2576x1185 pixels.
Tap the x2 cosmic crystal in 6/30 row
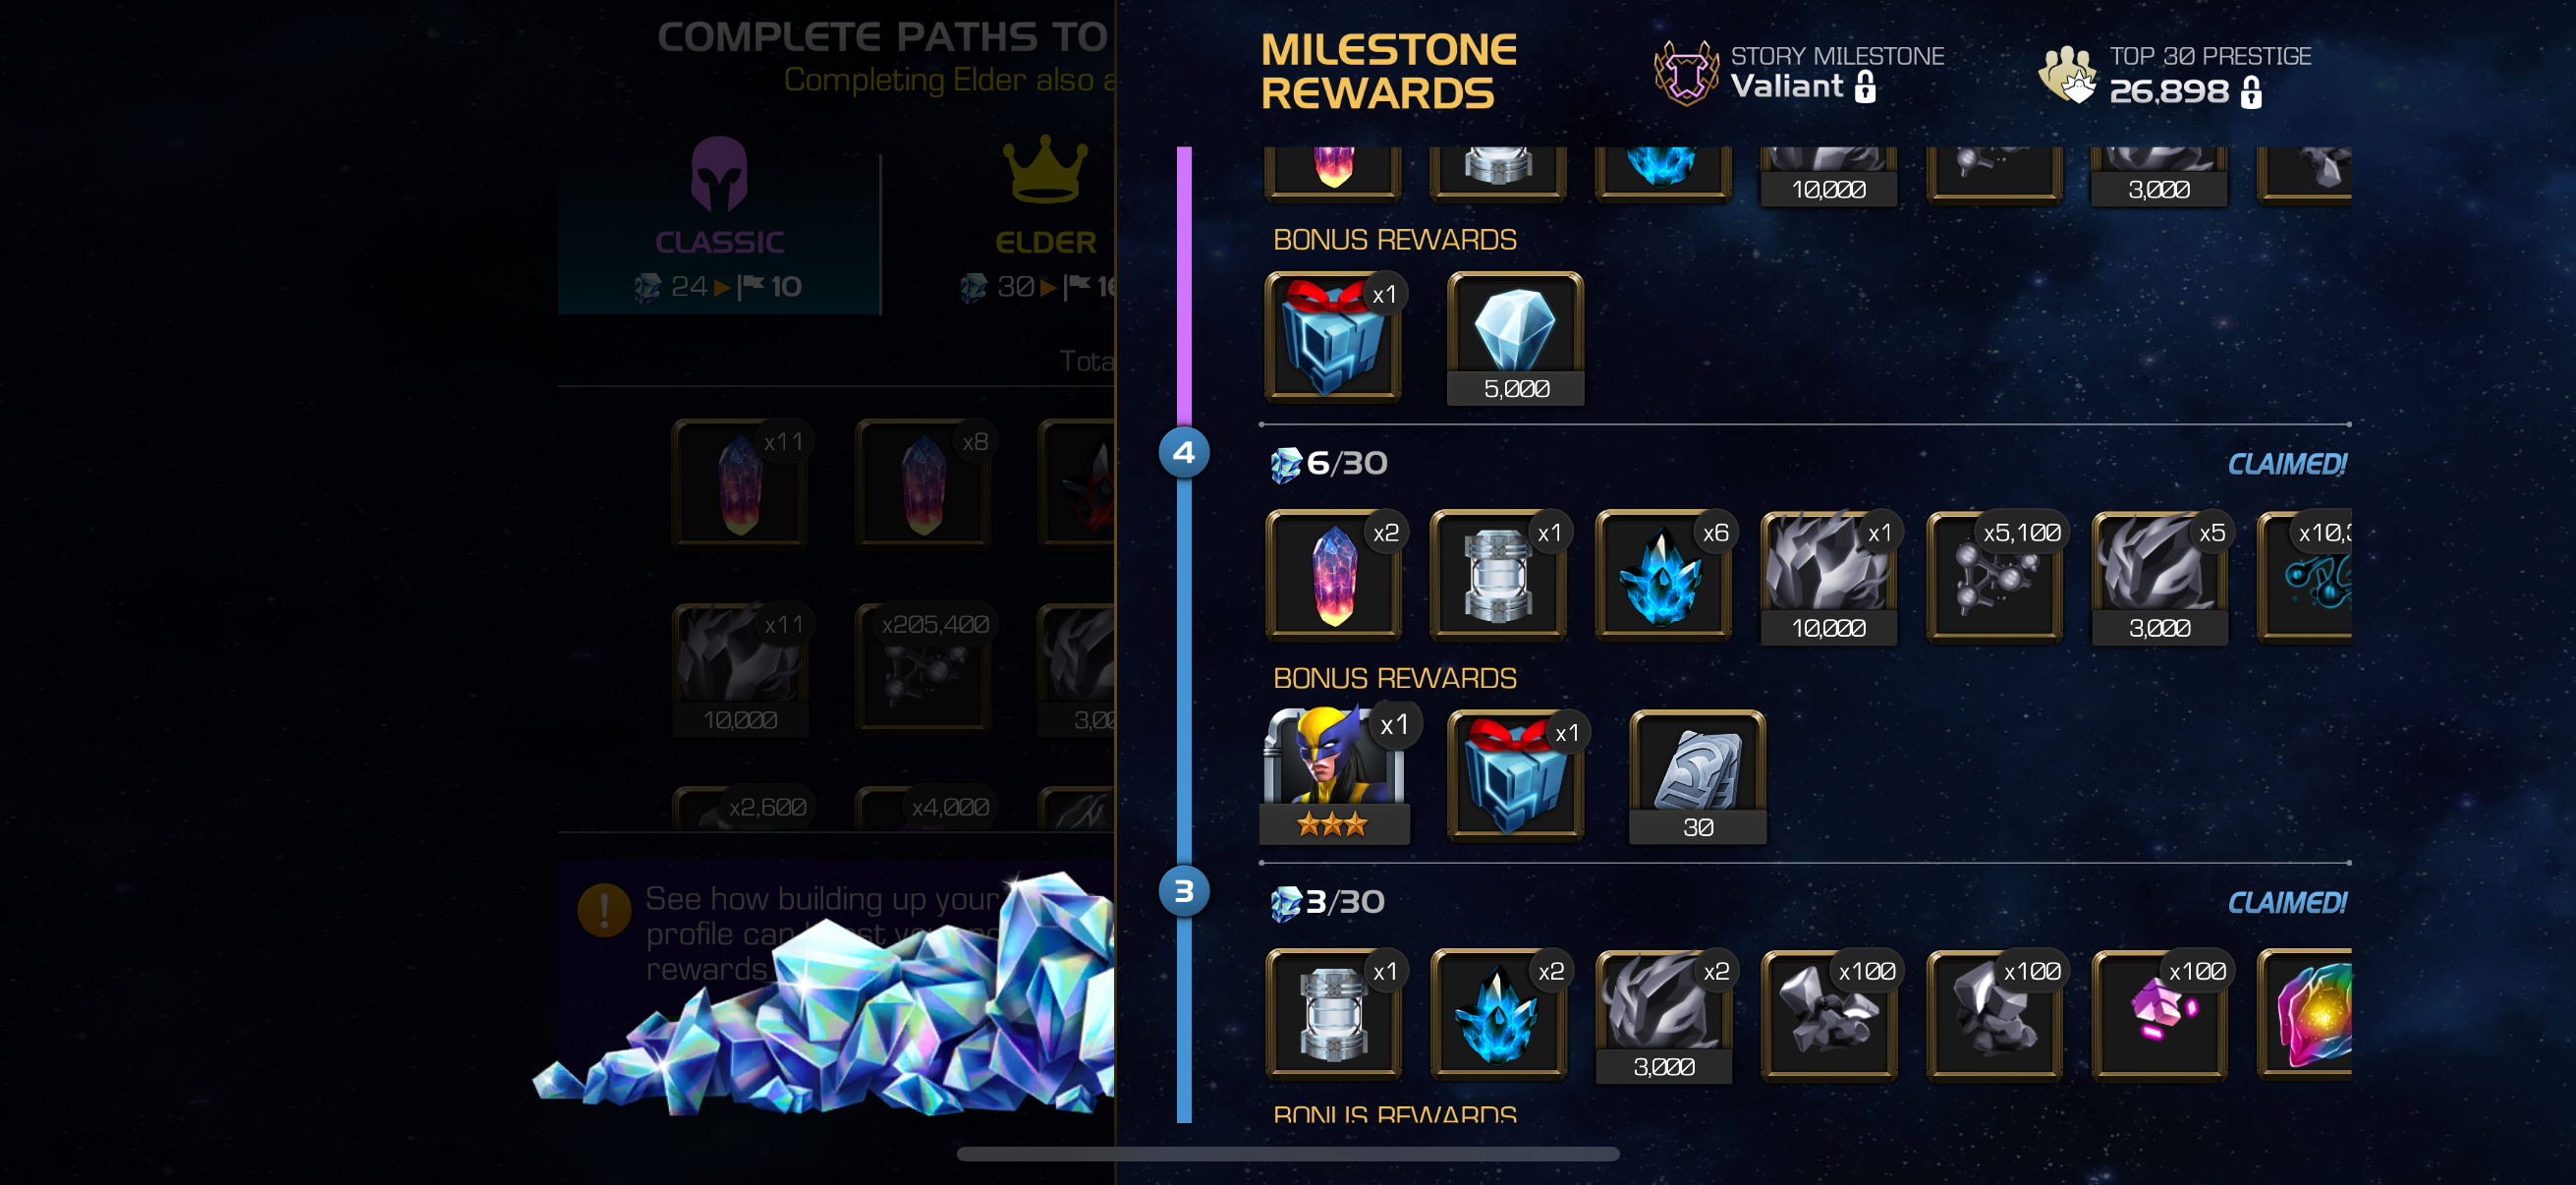1333,575
